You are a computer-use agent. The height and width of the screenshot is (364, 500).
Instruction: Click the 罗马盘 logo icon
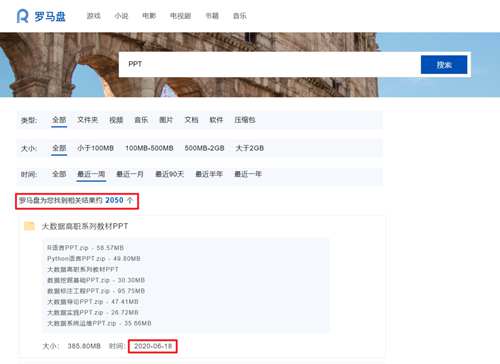pos(22,16)
